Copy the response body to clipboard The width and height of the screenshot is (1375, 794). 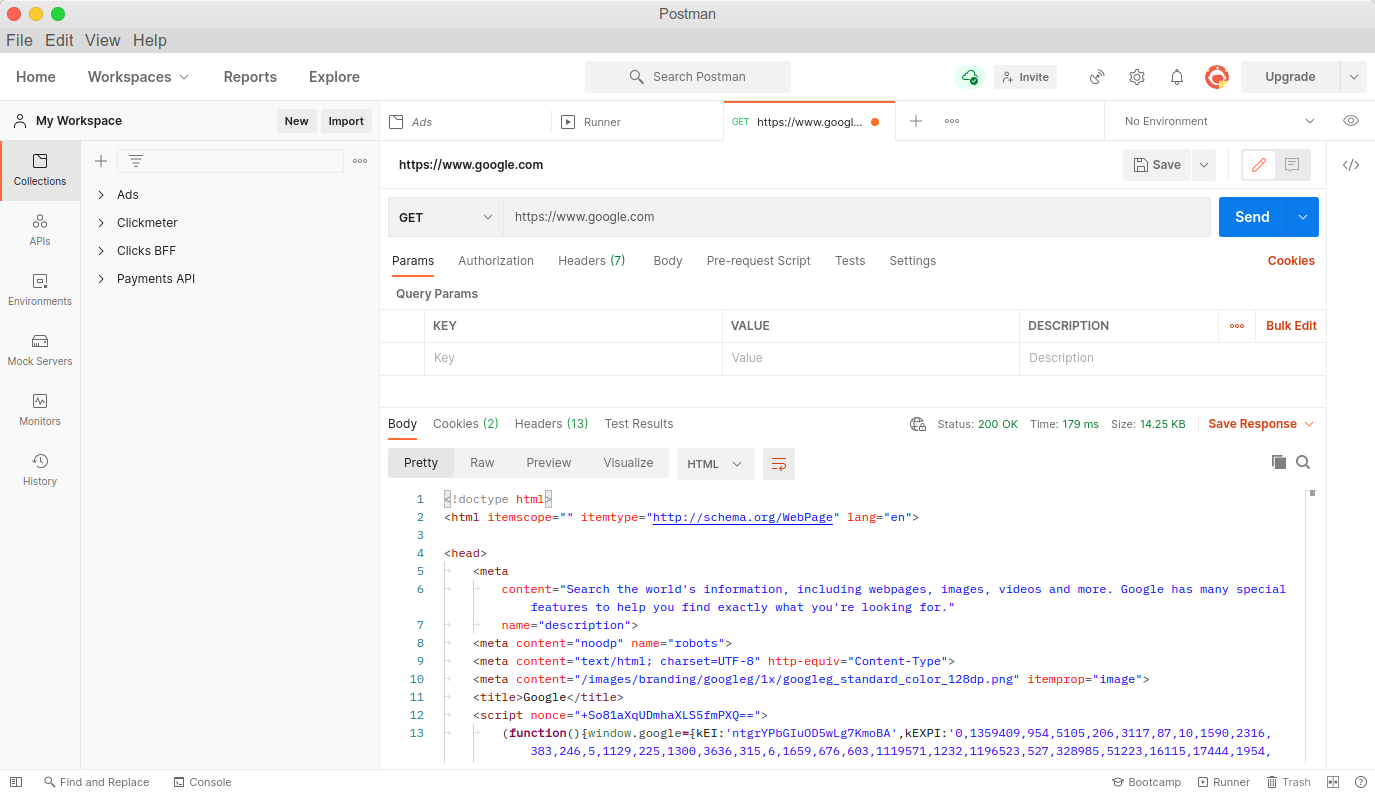[x=1278, y=462]
